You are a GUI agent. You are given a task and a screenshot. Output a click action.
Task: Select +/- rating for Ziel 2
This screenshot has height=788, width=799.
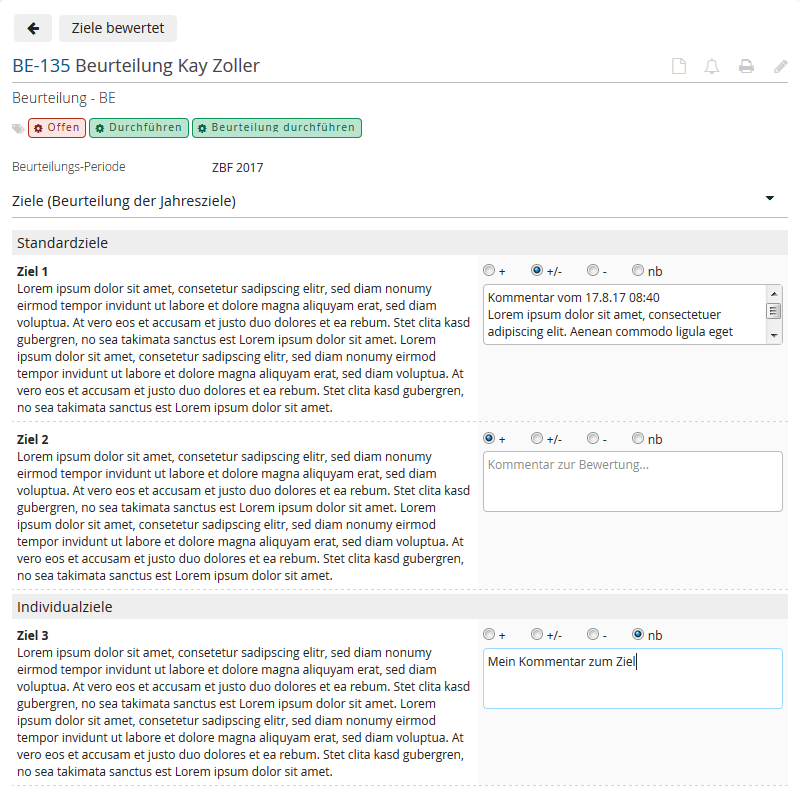pyautogui.click(x=537, y=438)
